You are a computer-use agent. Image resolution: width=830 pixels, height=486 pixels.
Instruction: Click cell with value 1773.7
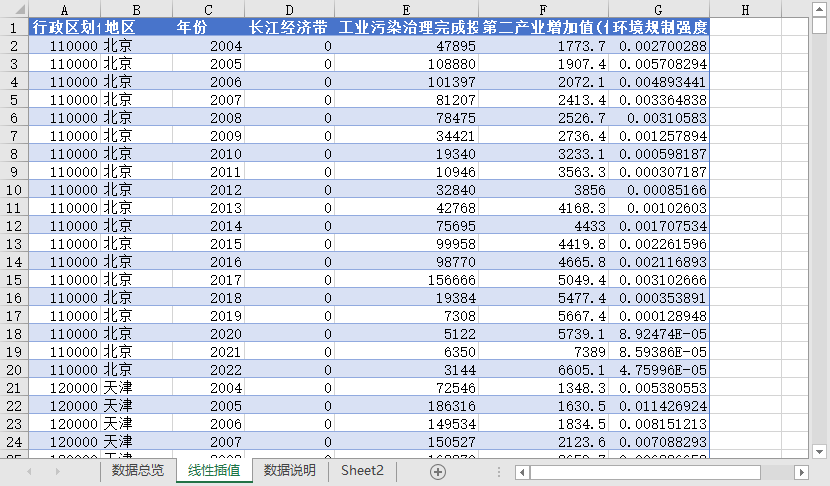[x=544, y=46]
